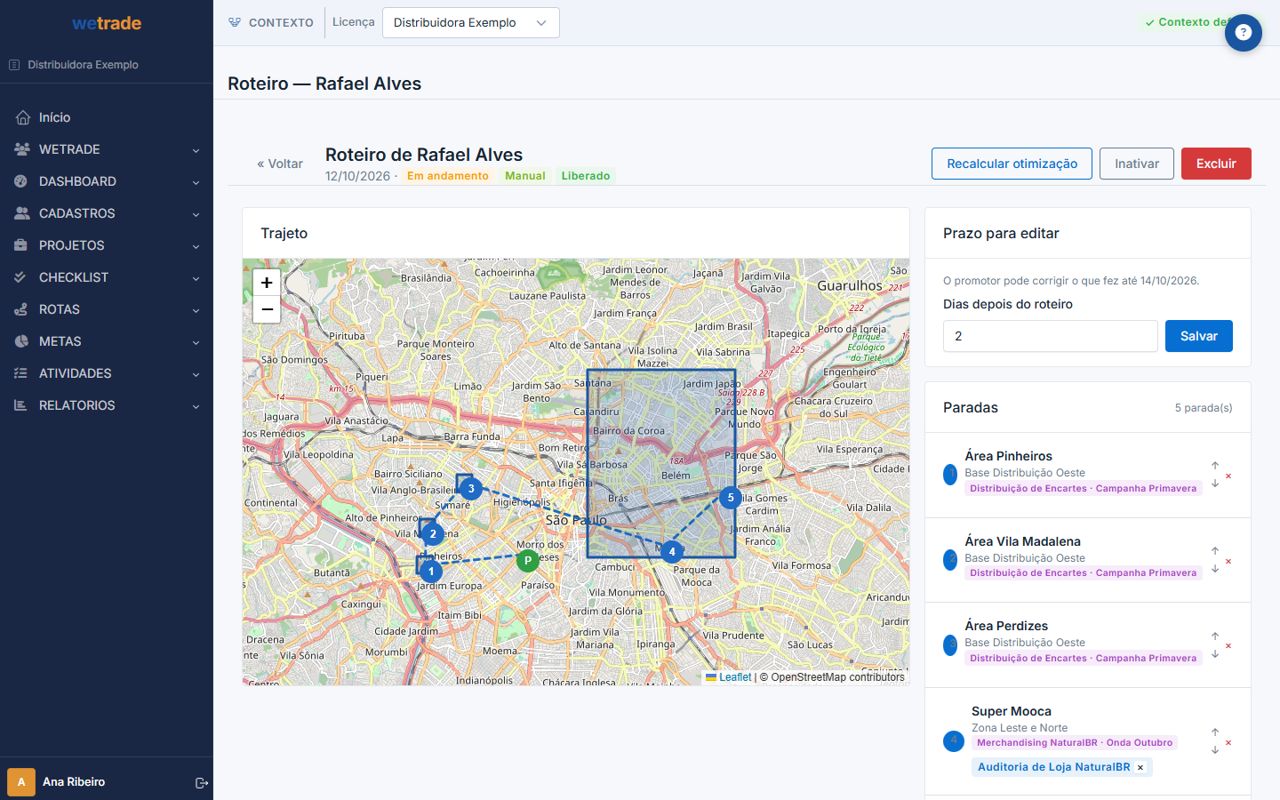Screen dimensions: 1280x800
Task: Click the wetrade logo
Action: tap(107, 23)
